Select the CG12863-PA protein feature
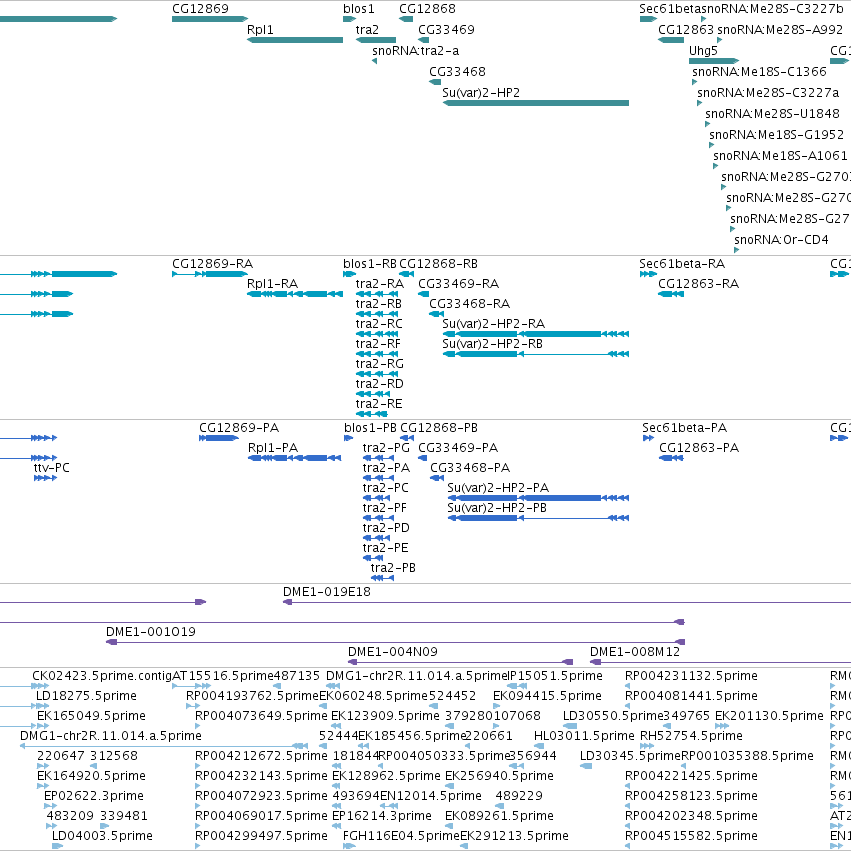This screenshot has height=851, width=851. click(x=671, y=458)
